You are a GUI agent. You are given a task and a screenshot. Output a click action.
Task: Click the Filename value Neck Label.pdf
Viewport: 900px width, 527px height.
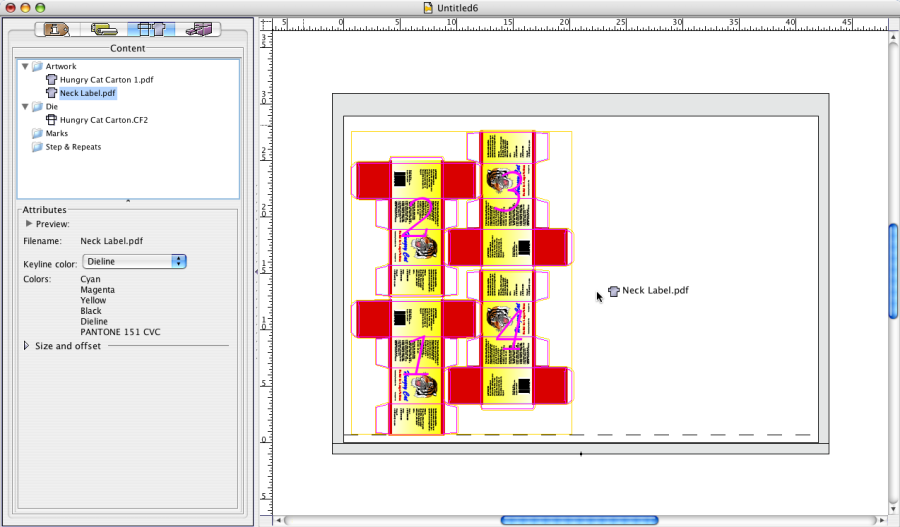tap(111, 241)
